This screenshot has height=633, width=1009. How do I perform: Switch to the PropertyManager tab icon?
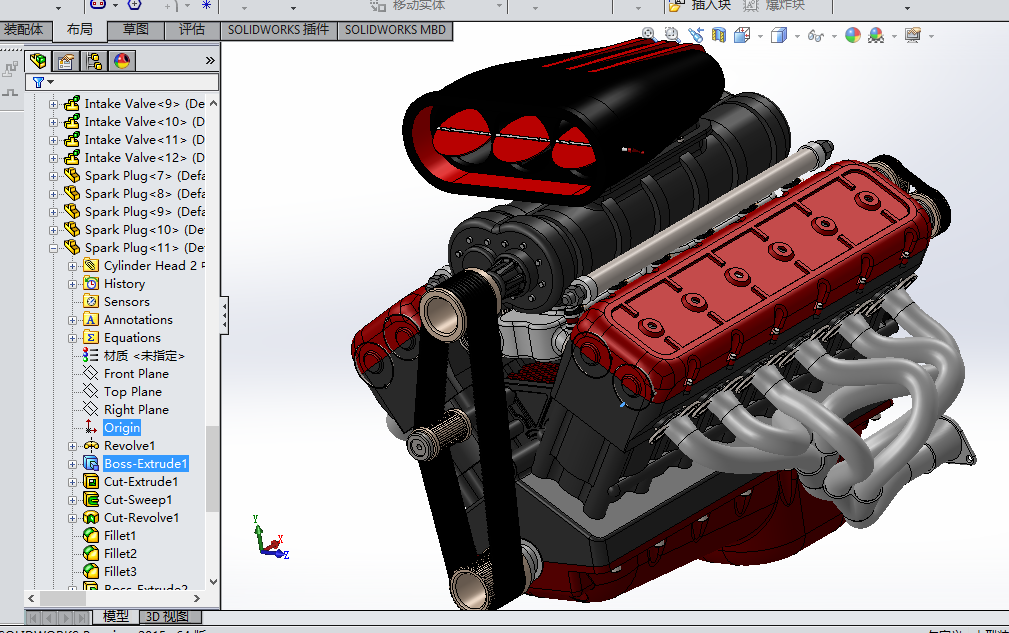coord(66,61)
